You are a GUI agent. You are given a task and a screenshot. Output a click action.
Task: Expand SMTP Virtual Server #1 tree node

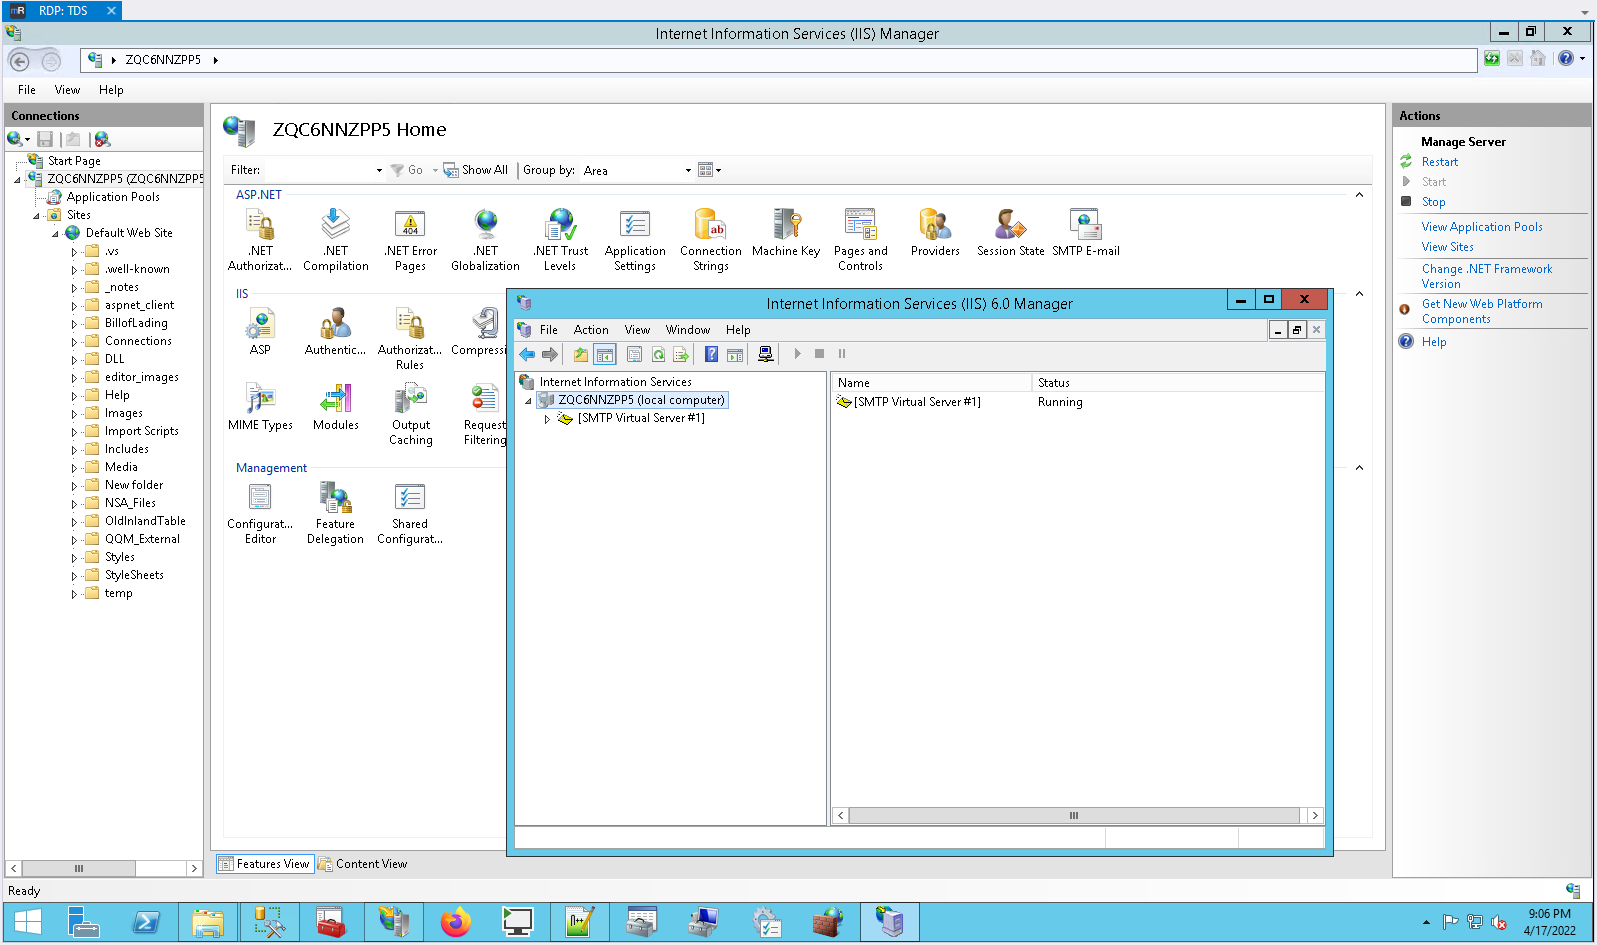(x=547, y=419)
